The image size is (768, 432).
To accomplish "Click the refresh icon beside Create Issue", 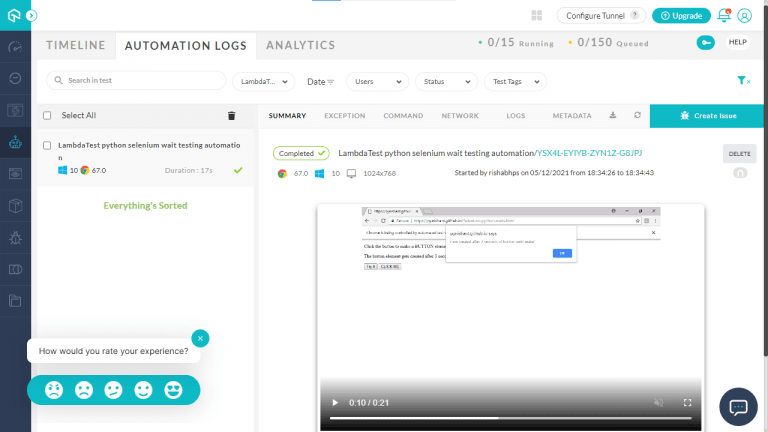I will (x=637, y=116).
